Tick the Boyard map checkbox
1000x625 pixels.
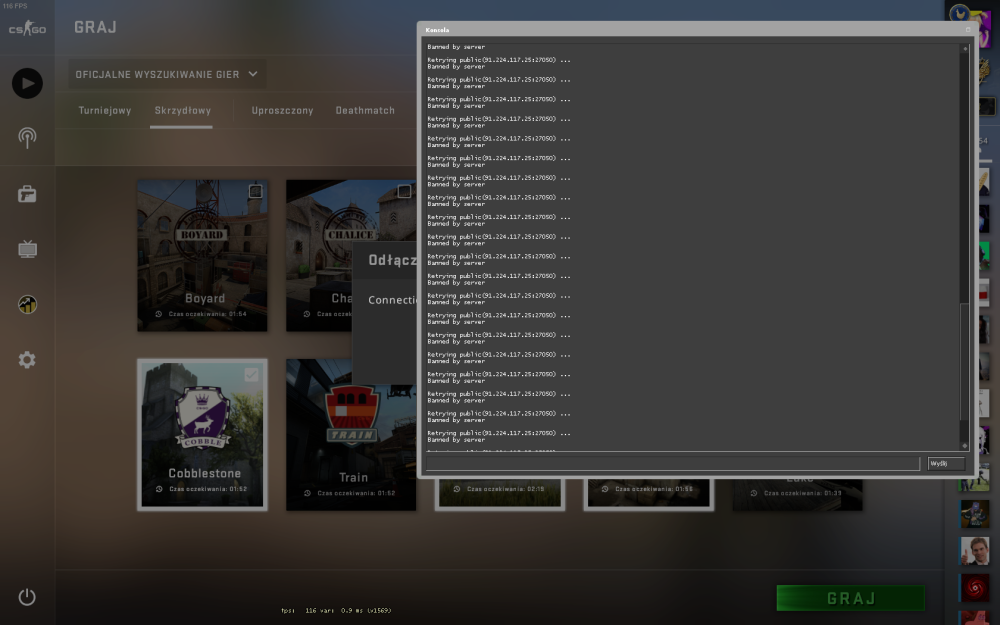256,191
